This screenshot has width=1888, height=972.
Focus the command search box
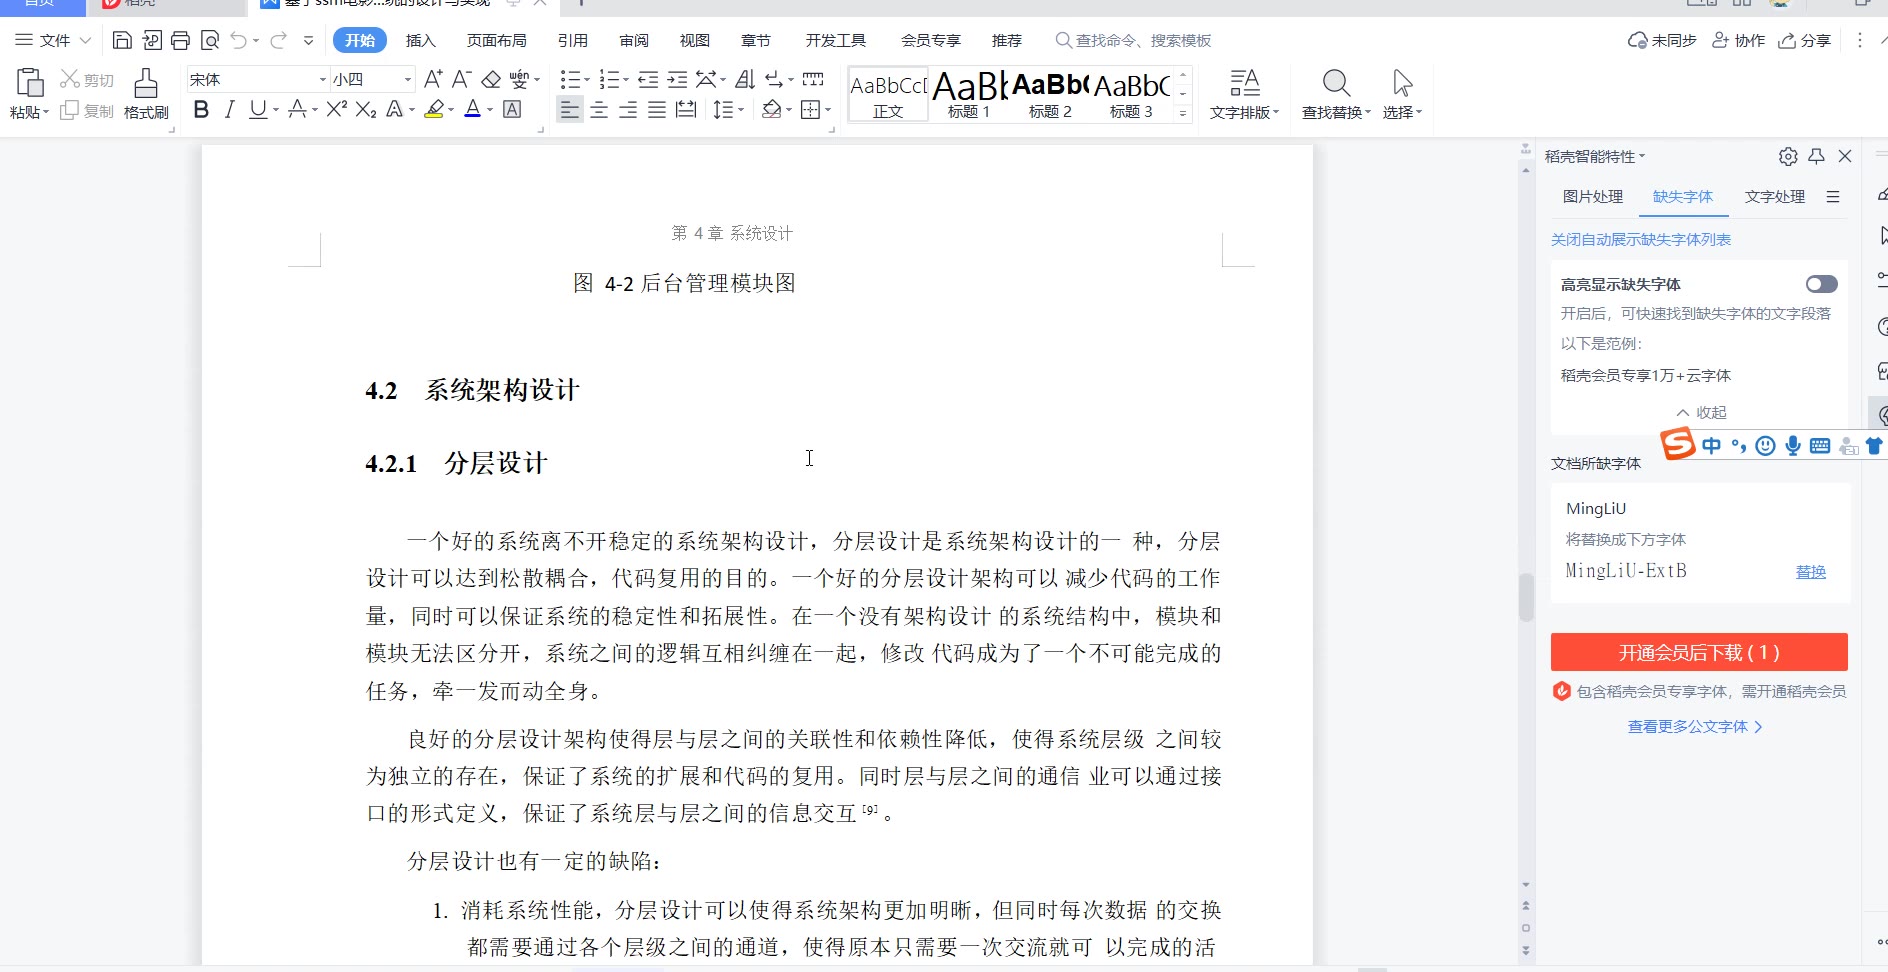(1133, 40)
